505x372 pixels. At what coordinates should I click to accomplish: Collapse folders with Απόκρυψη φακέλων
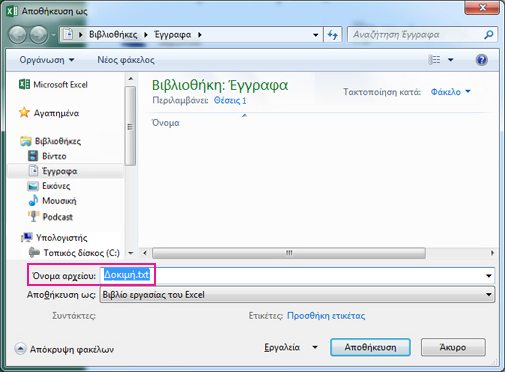(64, 349)
